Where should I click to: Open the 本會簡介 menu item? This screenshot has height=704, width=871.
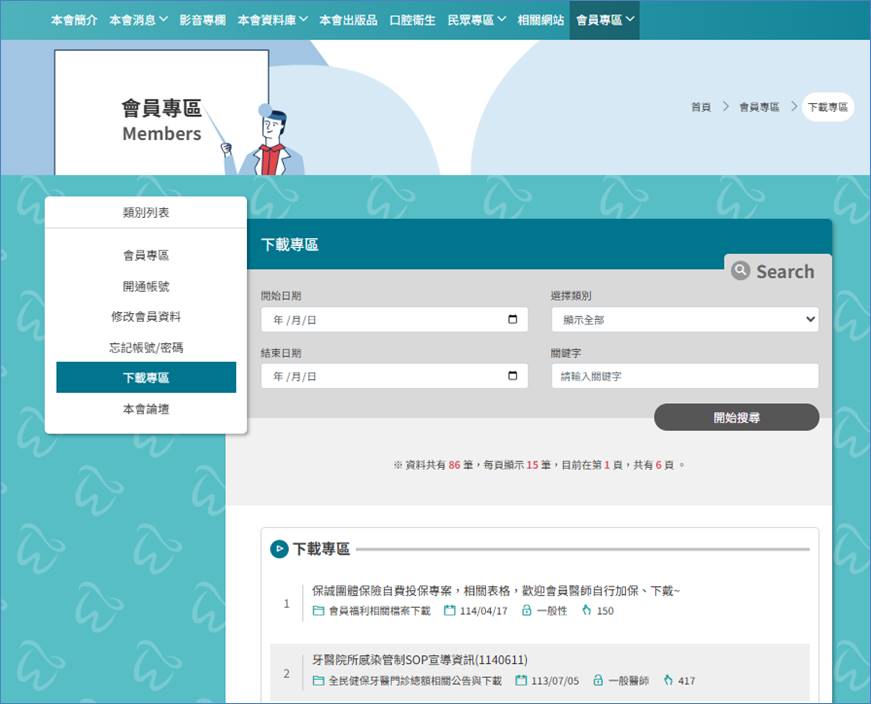click(74, 21)
